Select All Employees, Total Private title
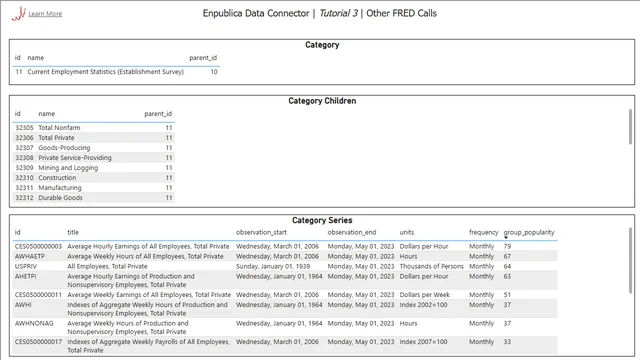 107,267
